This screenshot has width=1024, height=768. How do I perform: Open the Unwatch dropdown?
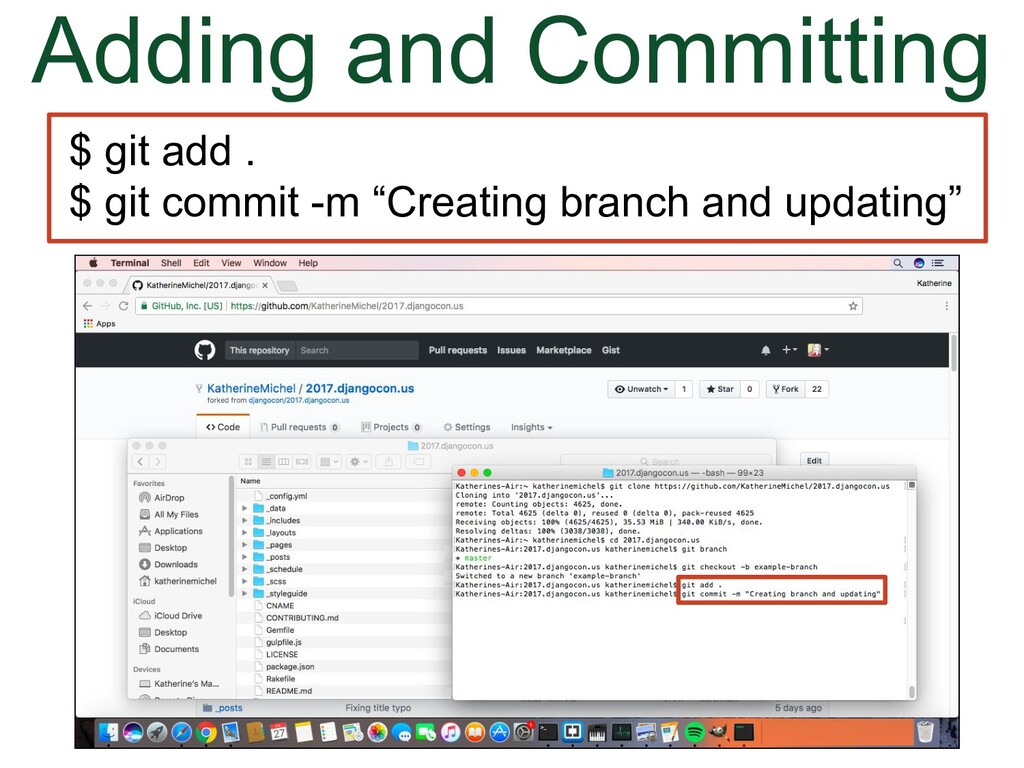click(x=641, y=389)
